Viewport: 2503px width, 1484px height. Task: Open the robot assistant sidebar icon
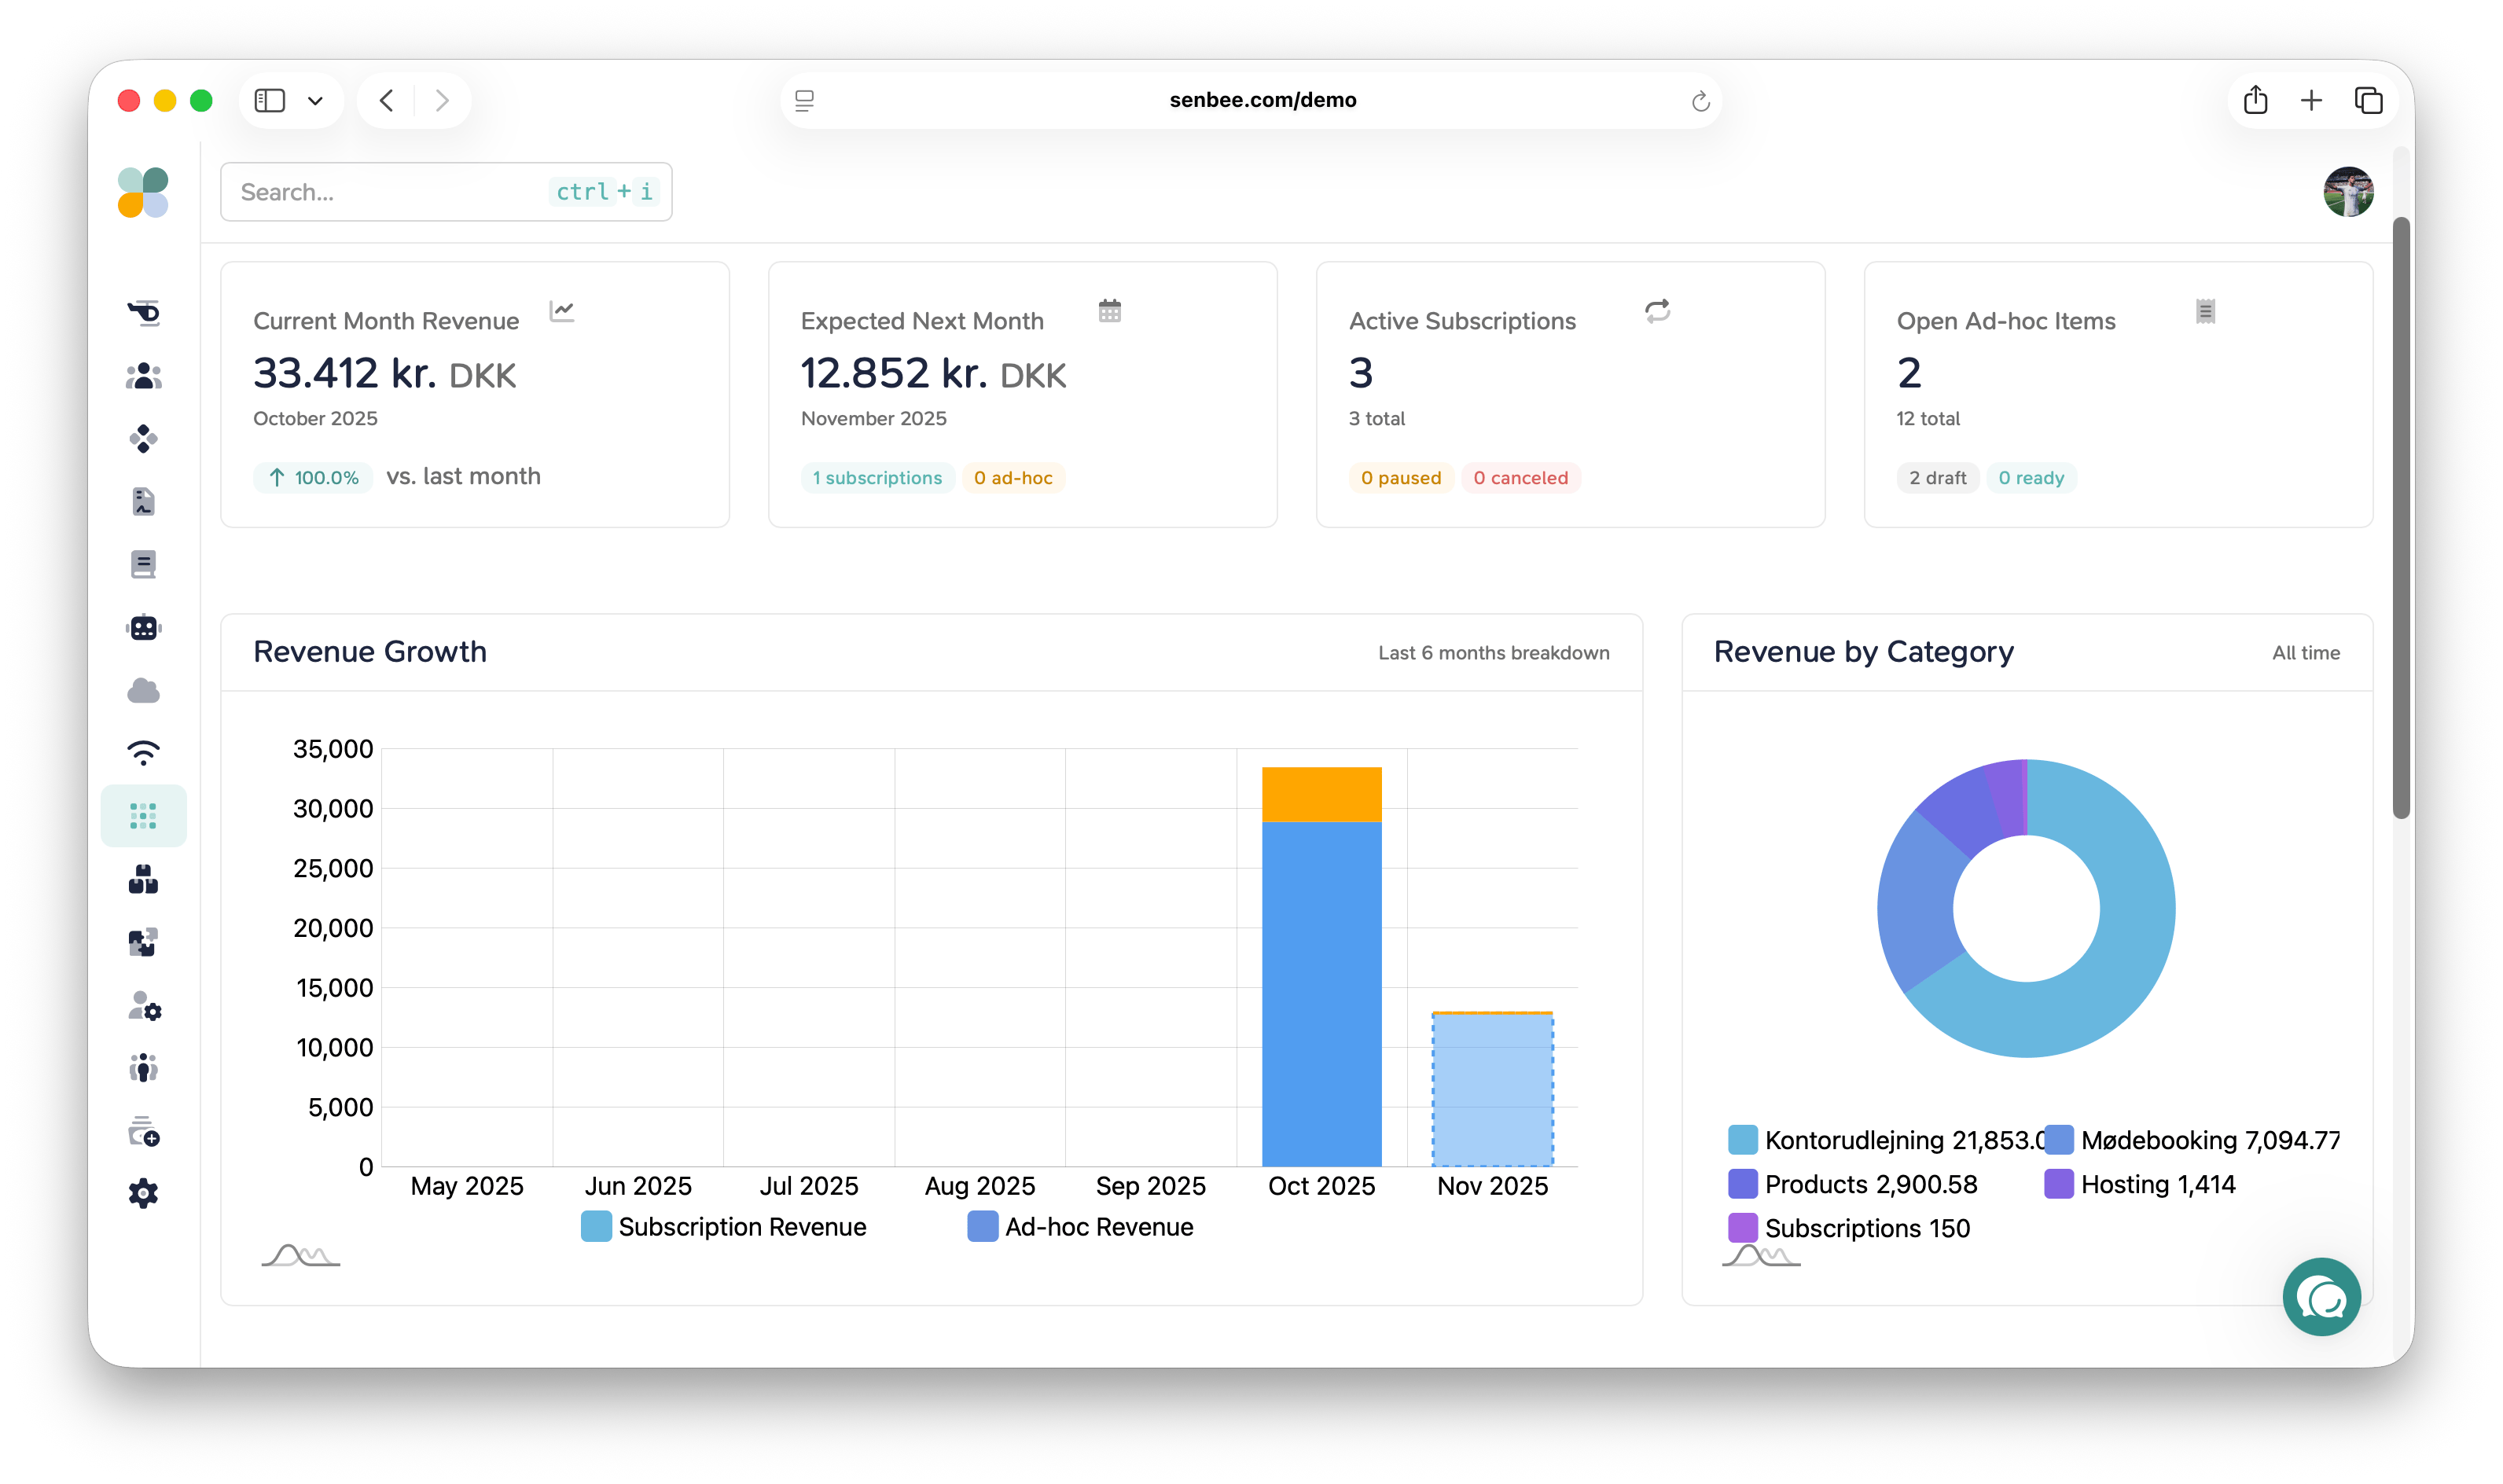[x=144, y=628]
